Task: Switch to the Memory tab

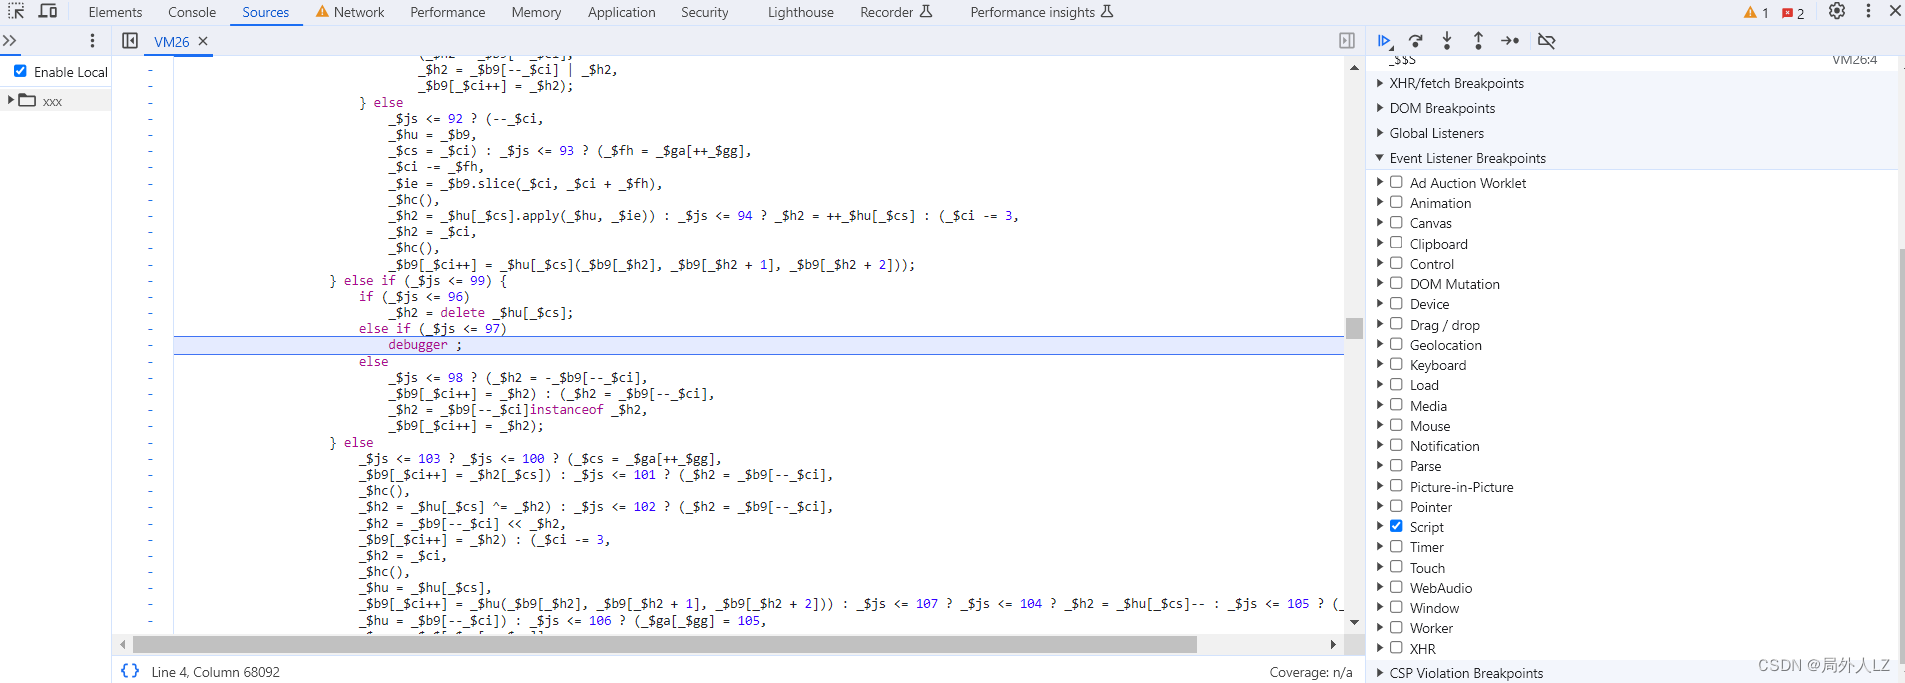Action: (536, 12)
